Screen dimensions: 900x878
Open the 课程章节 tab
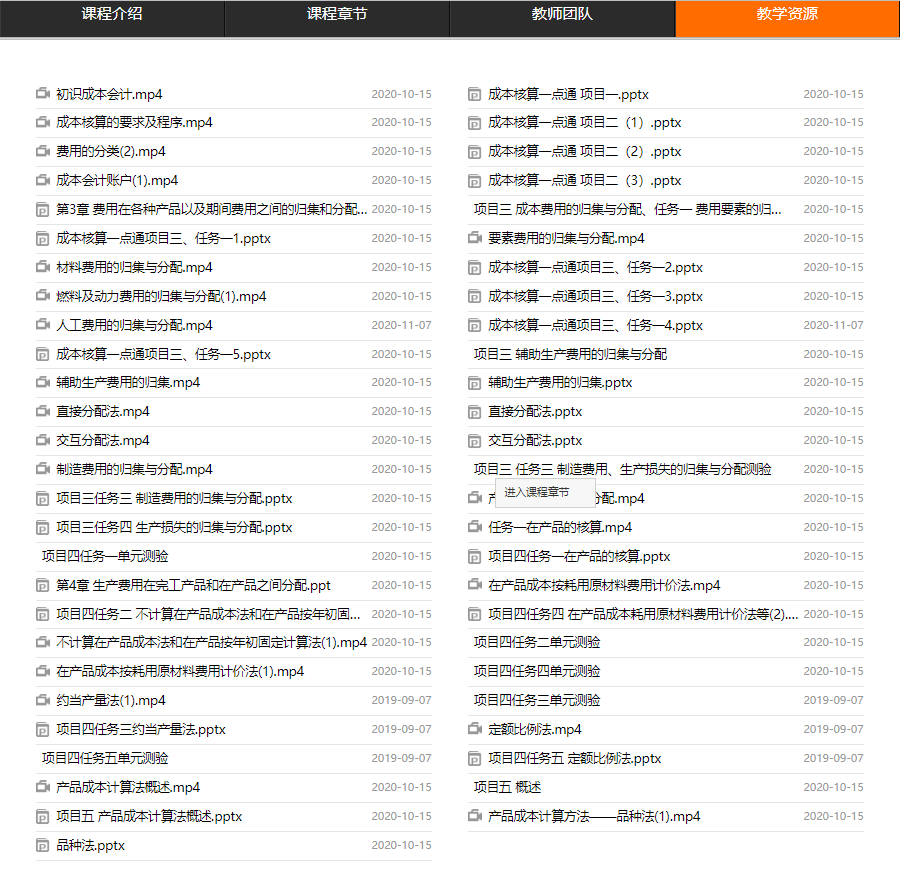337,15
